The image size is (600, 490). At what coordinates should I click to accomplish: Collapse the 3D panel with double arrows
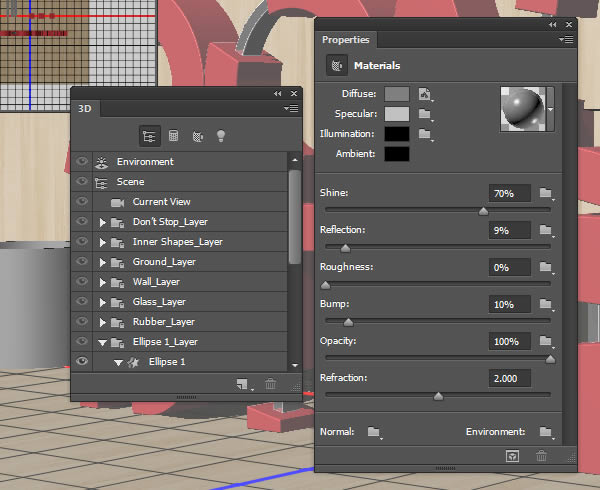coord(278,94)
